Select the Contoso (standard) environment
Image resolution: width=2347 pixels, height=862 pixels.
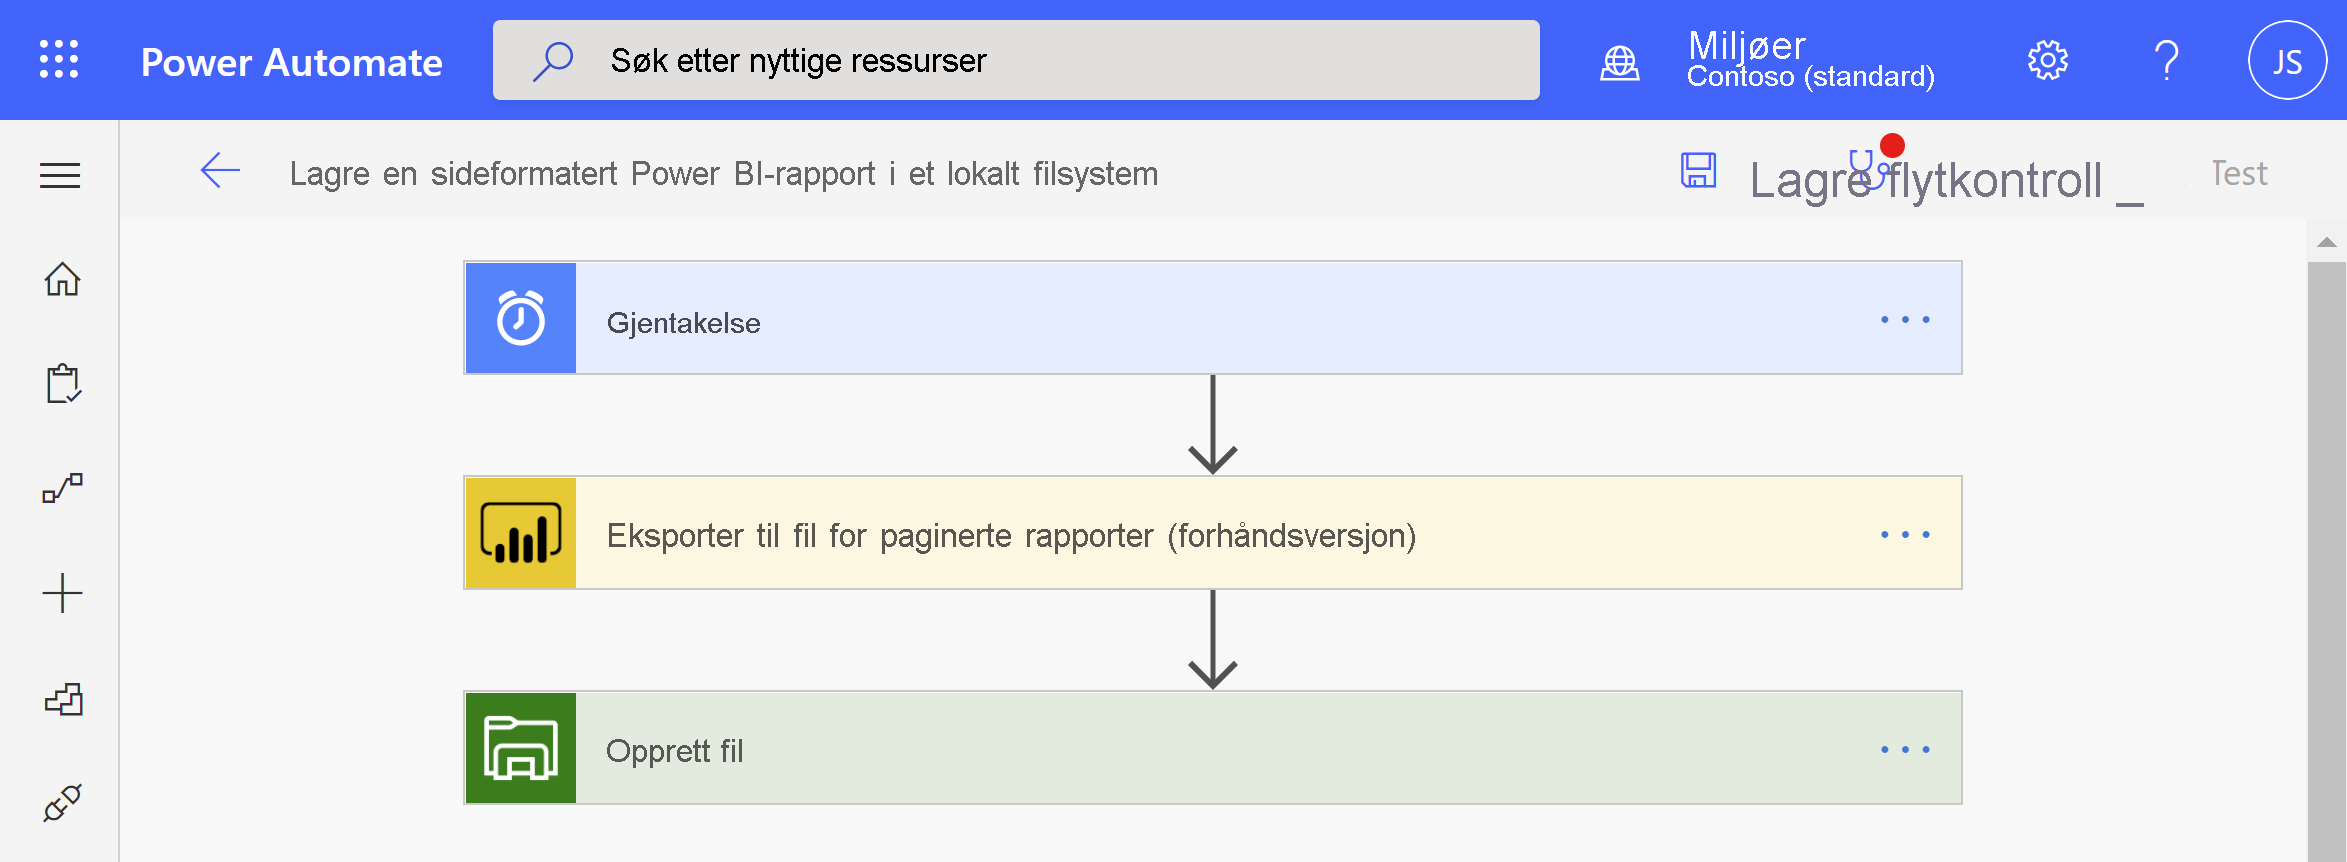click(x=1810, y=77)
